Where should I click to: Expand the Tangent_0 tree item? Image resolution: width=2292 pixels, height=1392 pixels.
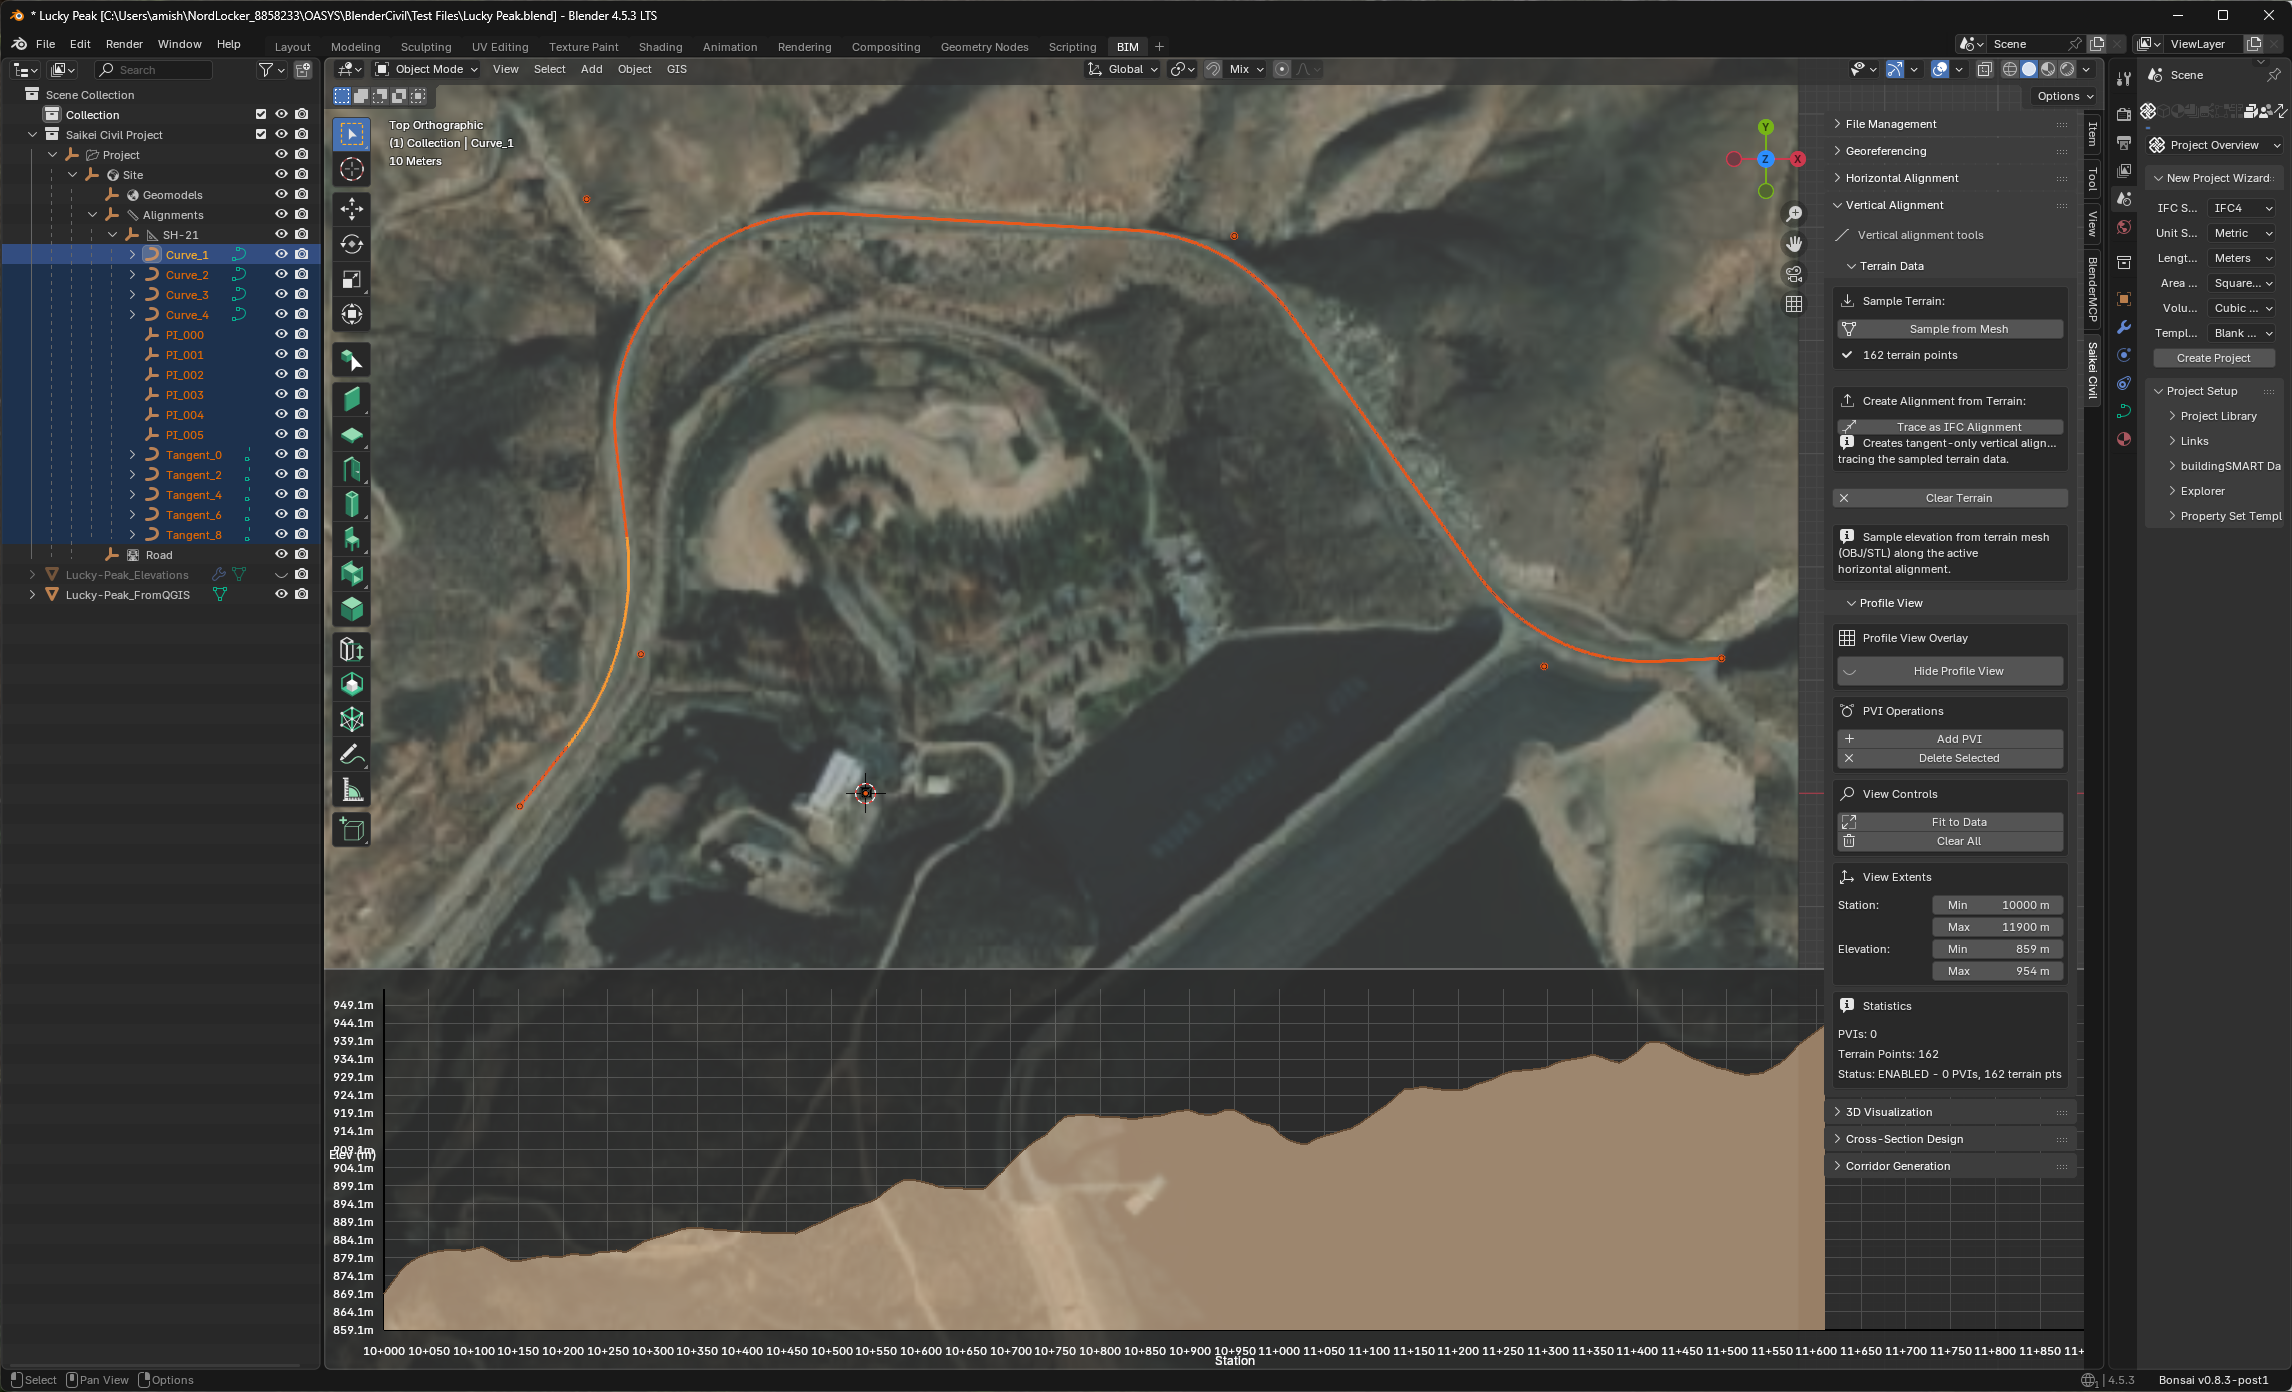click(x=132, y=455)
